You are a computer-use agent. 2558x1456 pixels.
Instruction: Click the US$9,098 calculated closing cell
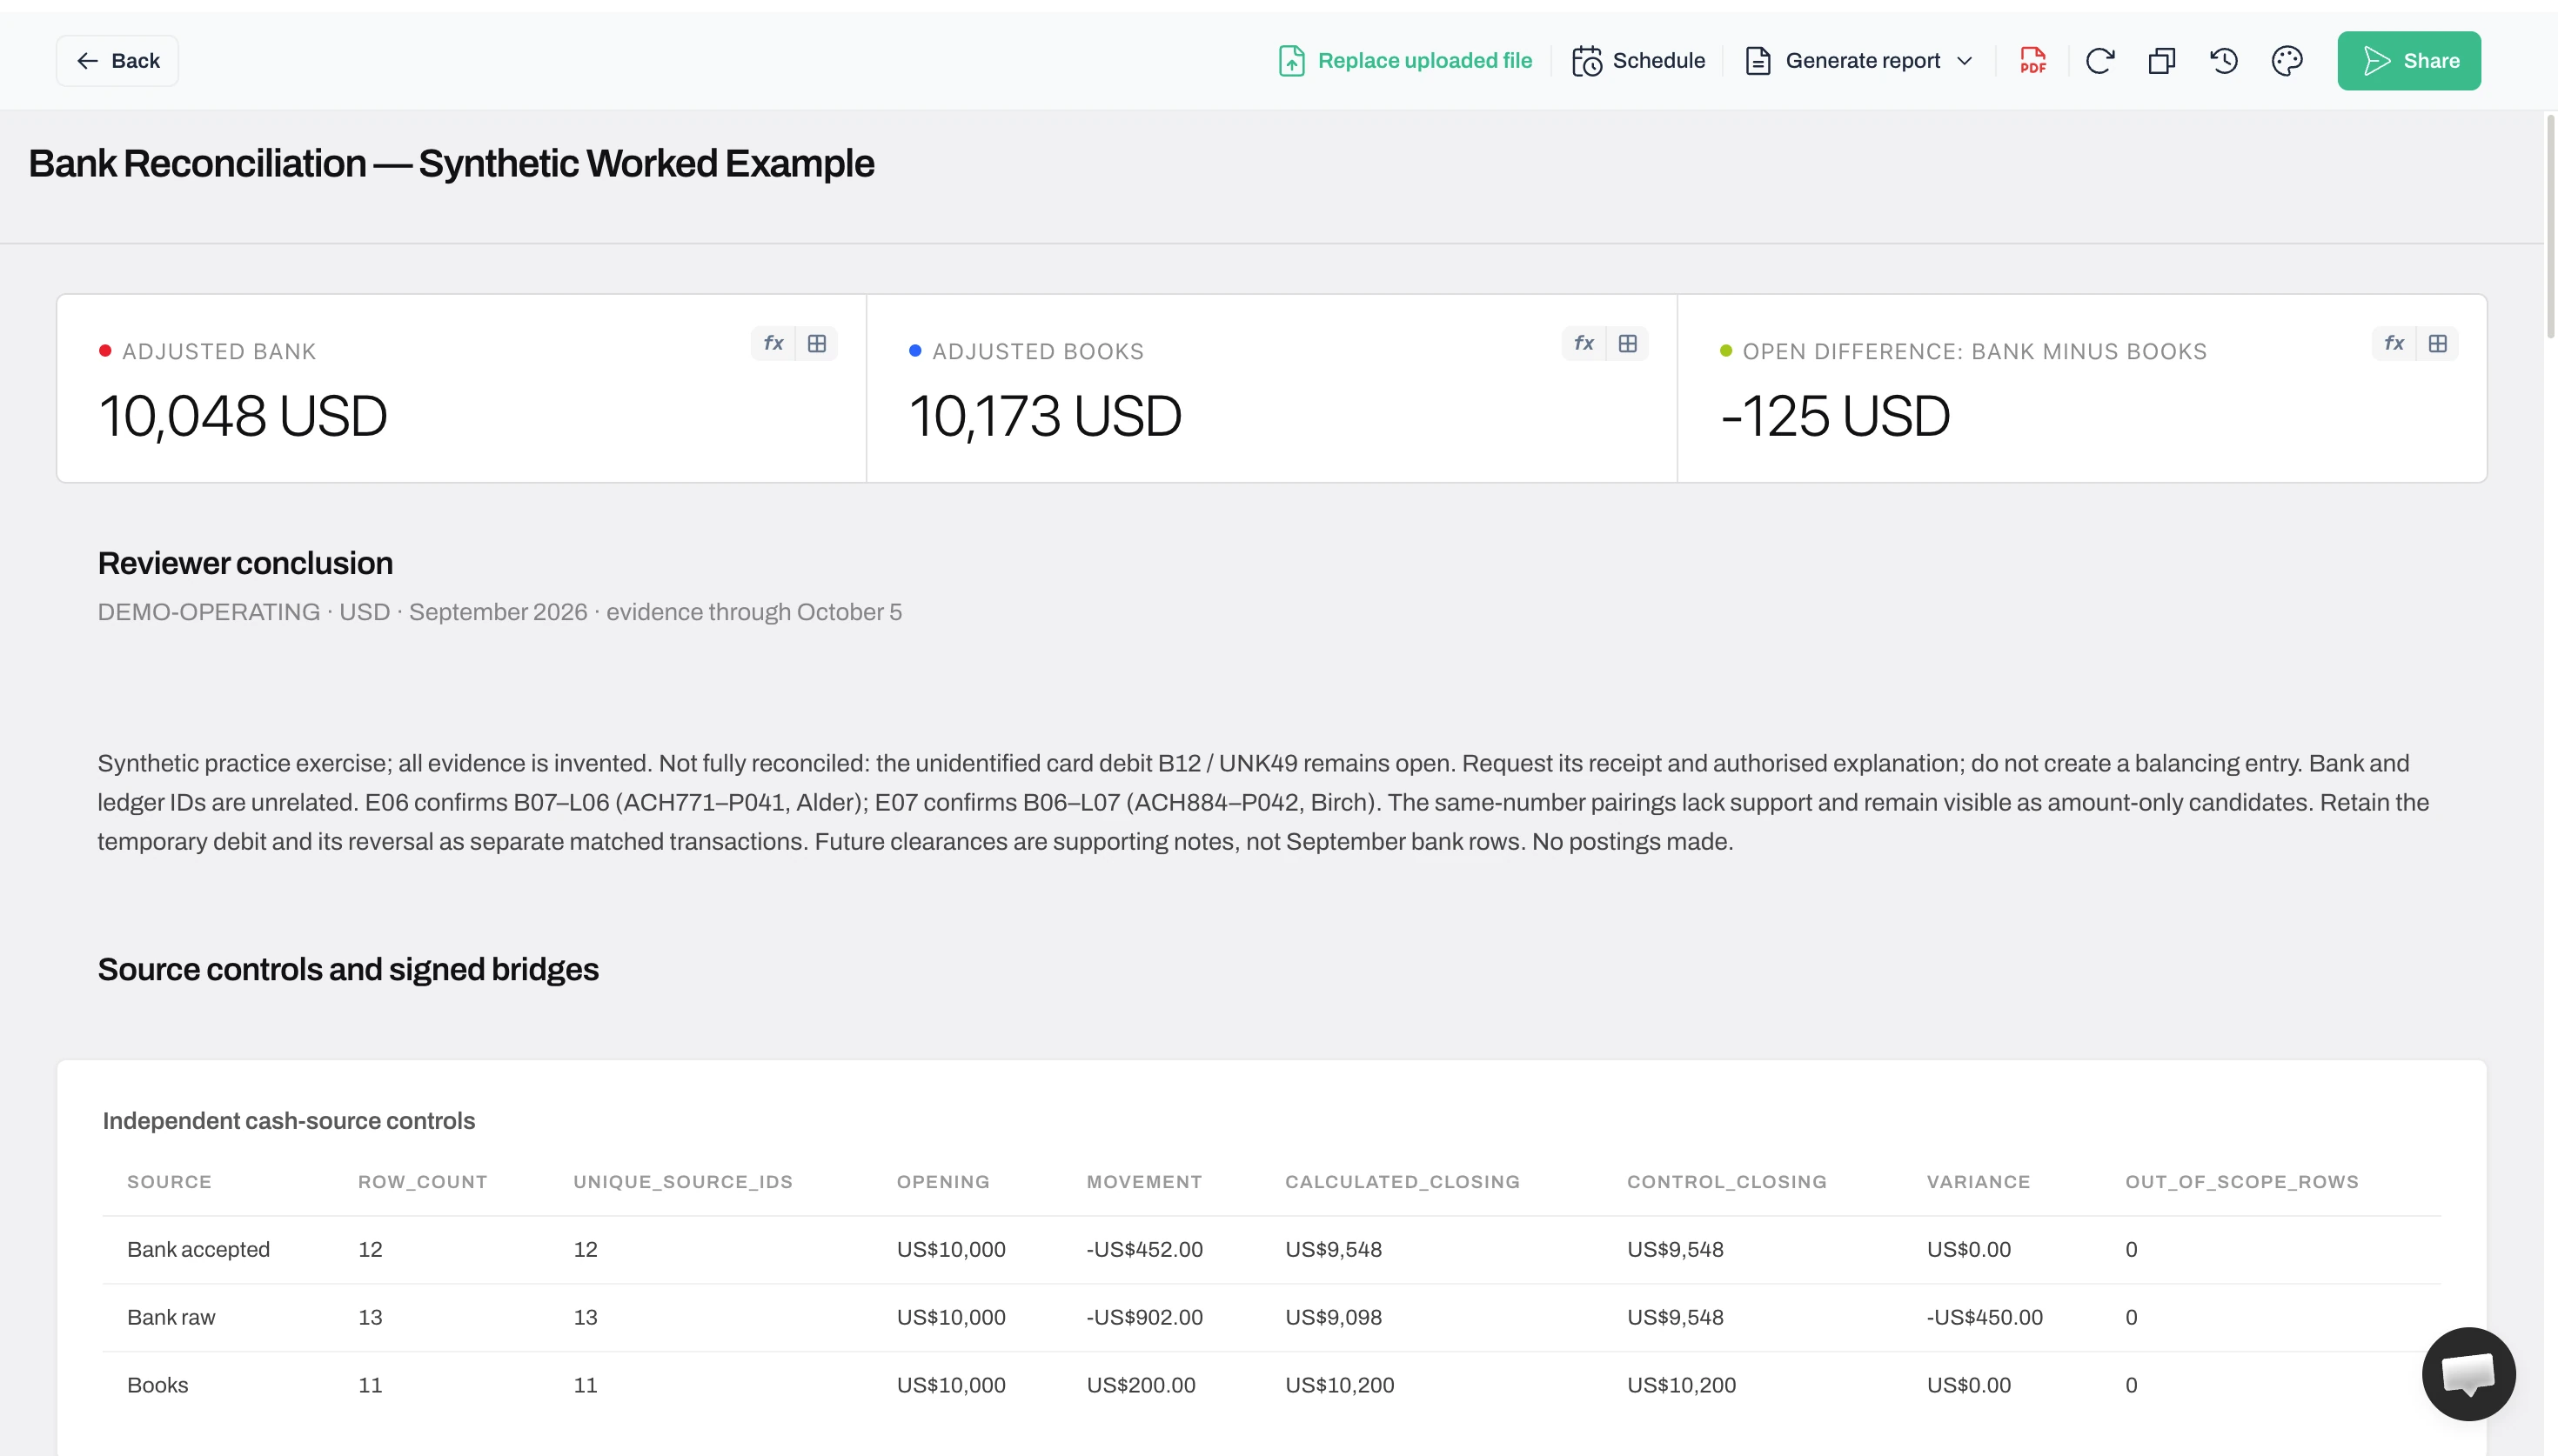(1333, 1318)
